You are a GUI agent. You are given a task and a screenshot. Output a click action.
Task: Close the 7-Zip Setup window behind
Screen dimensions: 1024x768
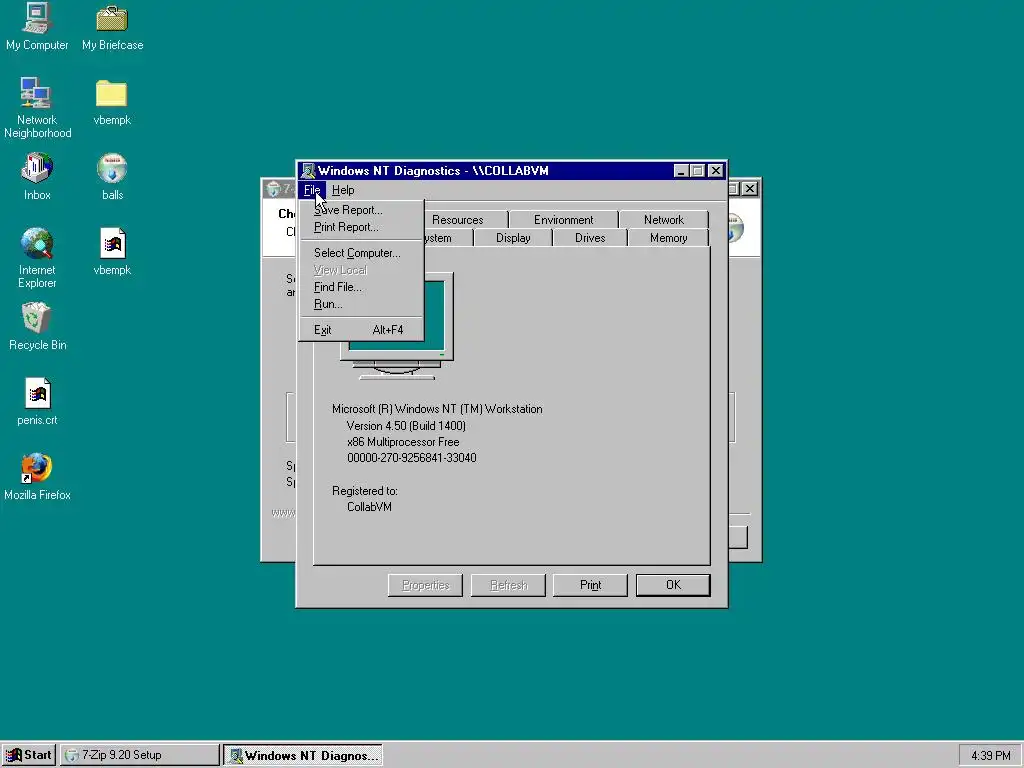750,189
